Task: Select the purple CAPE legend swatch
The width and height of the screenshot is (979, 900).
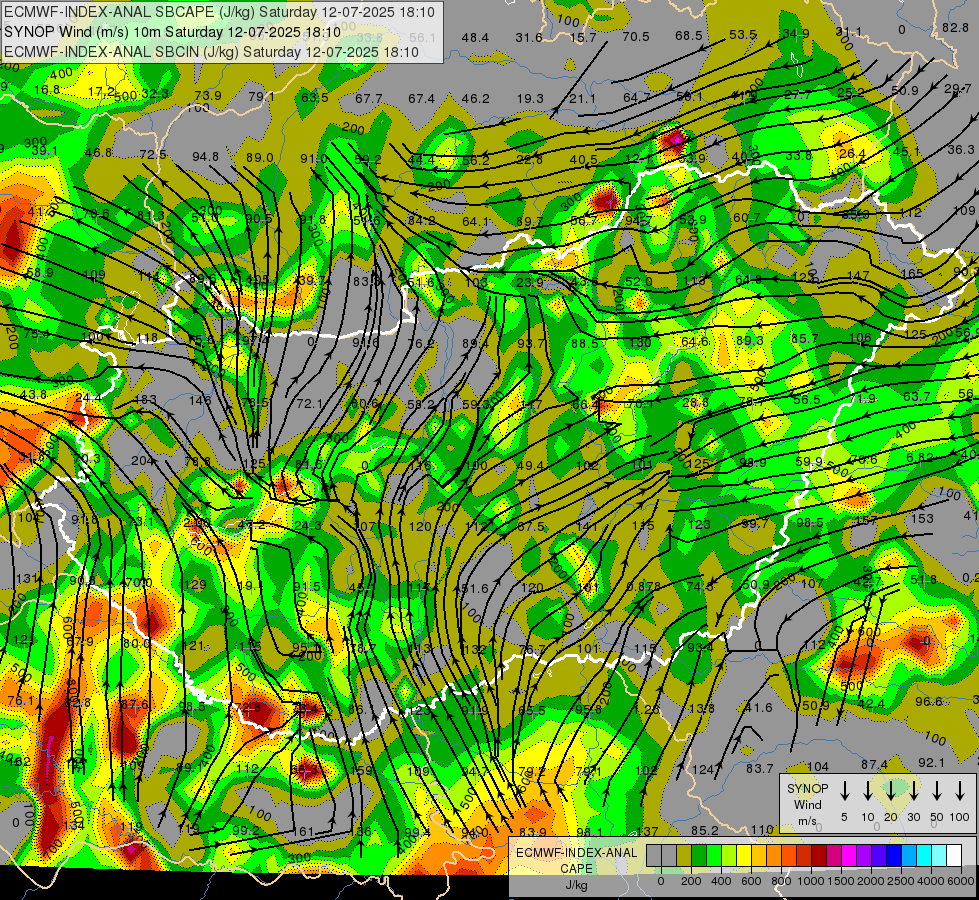Action: [863, 855]
